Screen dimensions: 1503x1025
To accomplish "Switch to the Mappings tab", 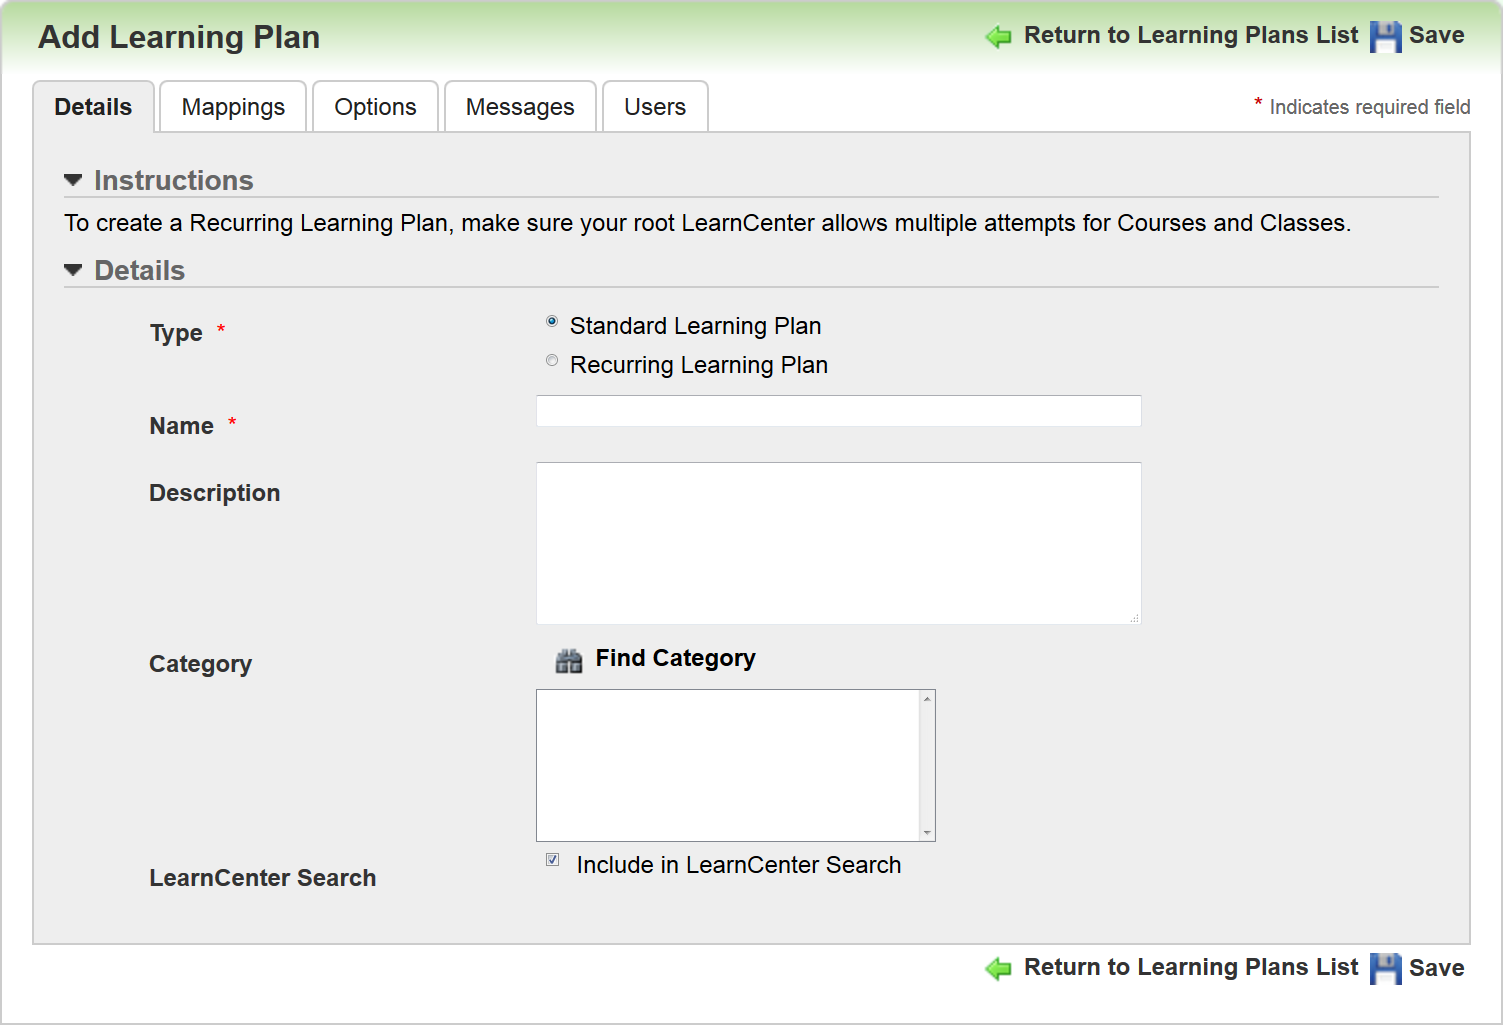I will (233, 107).
